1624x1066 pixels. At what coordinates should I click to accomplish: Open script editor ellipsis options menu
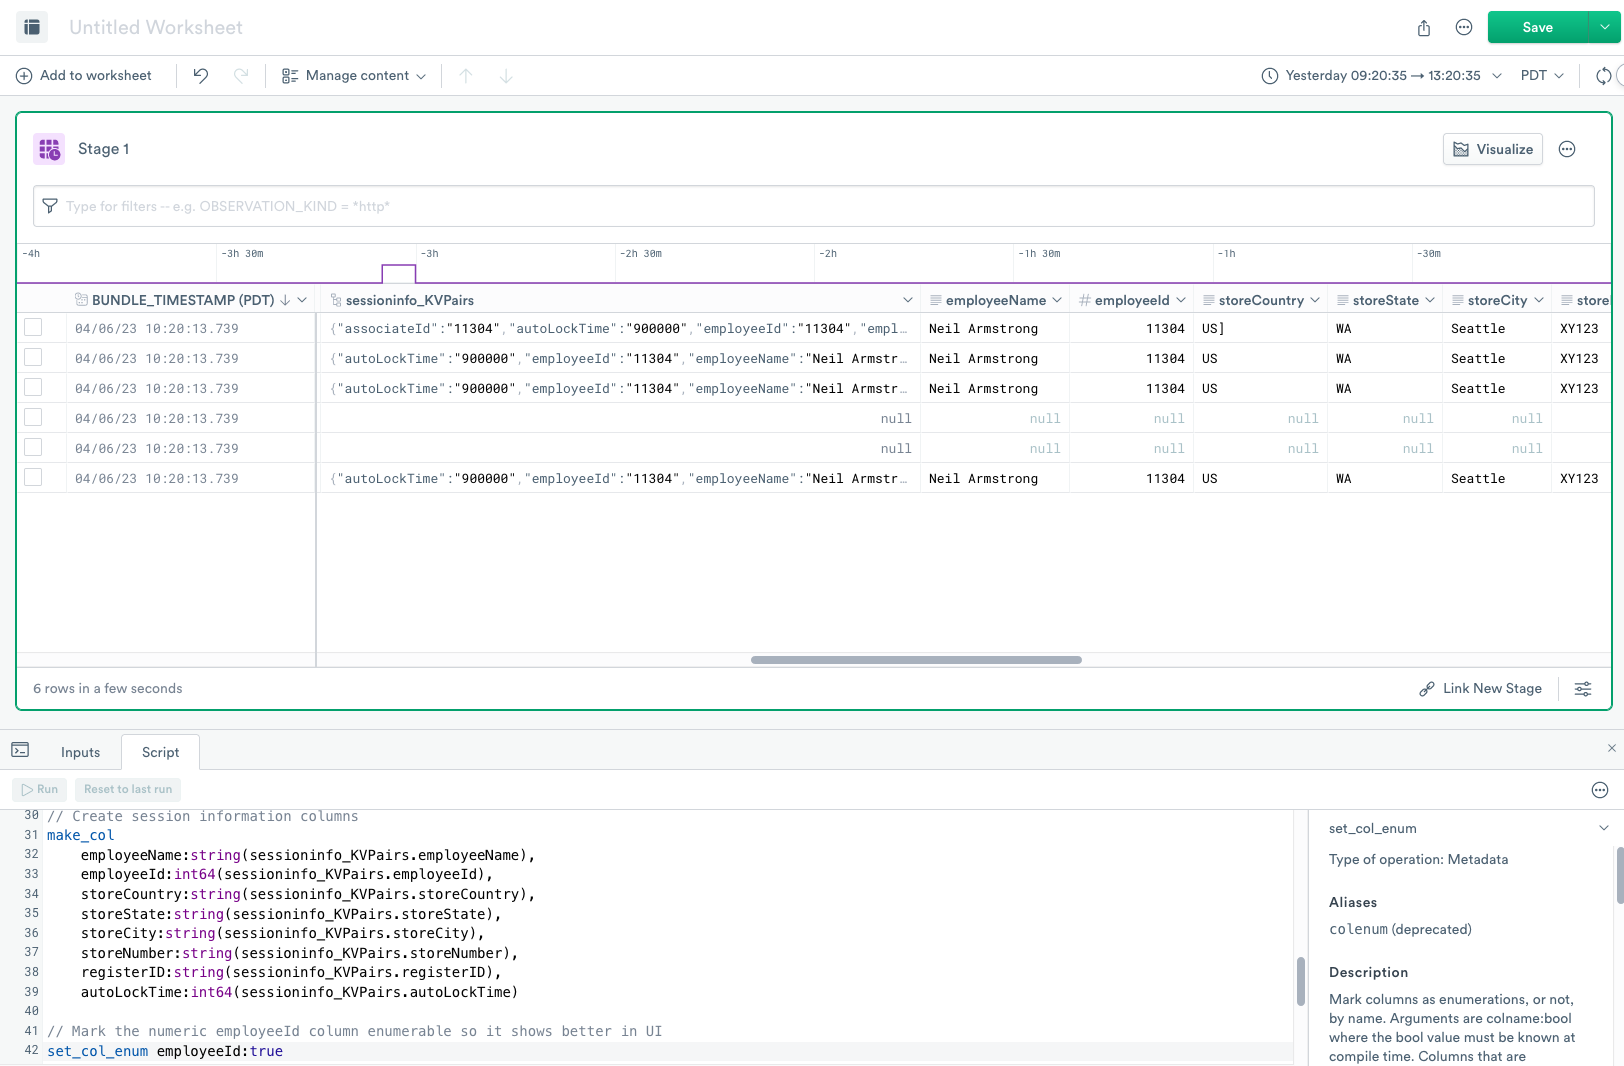tap(1599, 790)
